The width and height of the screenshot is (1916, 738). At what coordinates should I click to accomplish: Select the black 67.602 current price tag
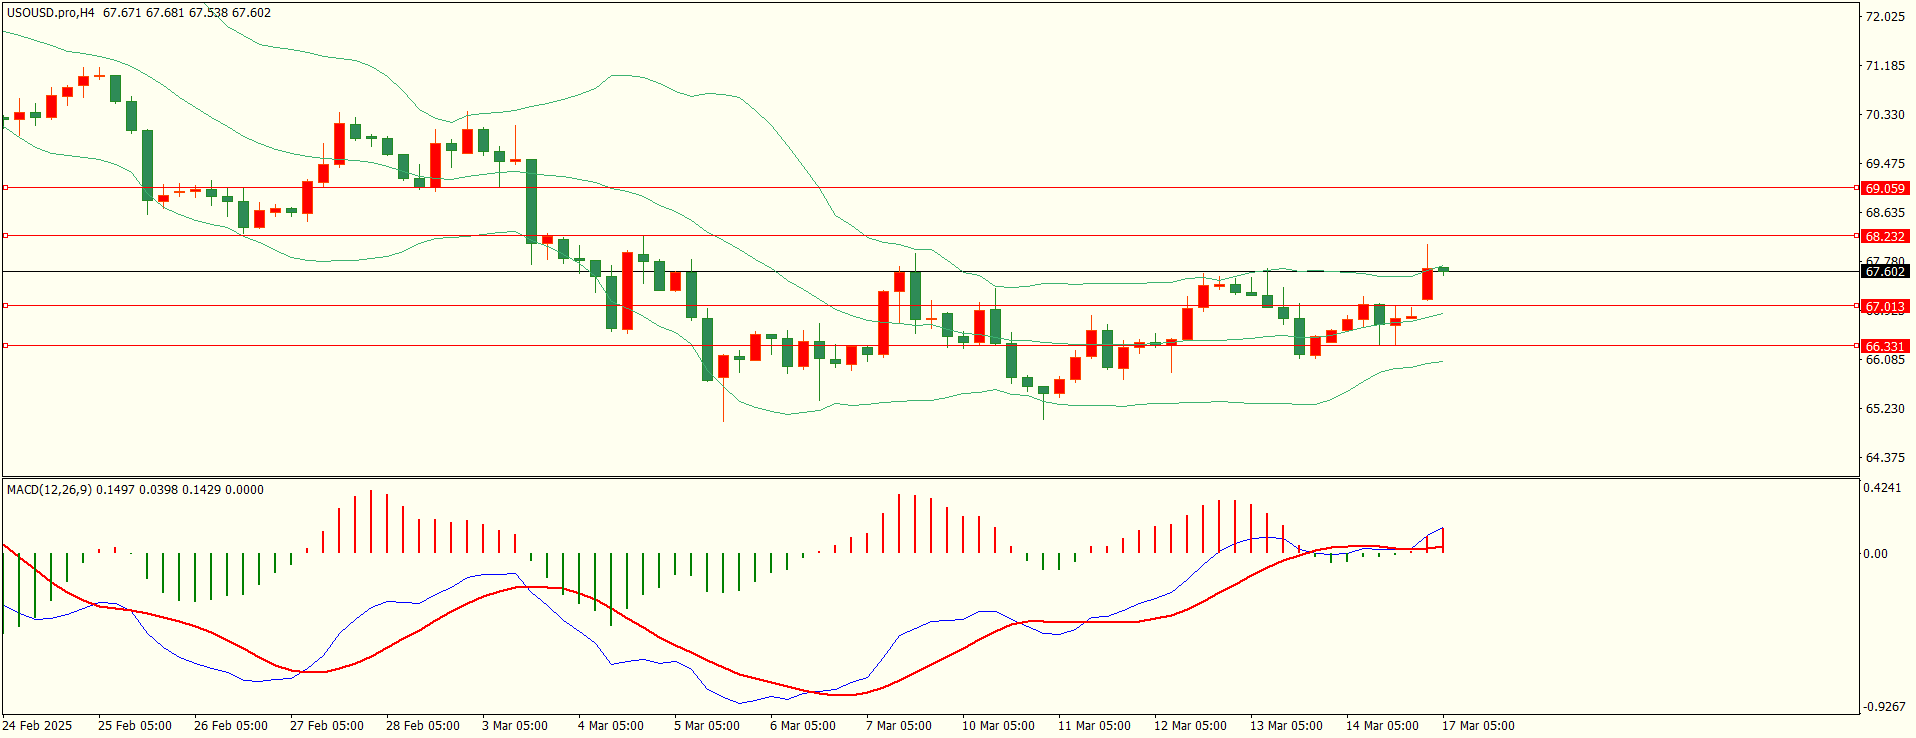[1885, 271]
